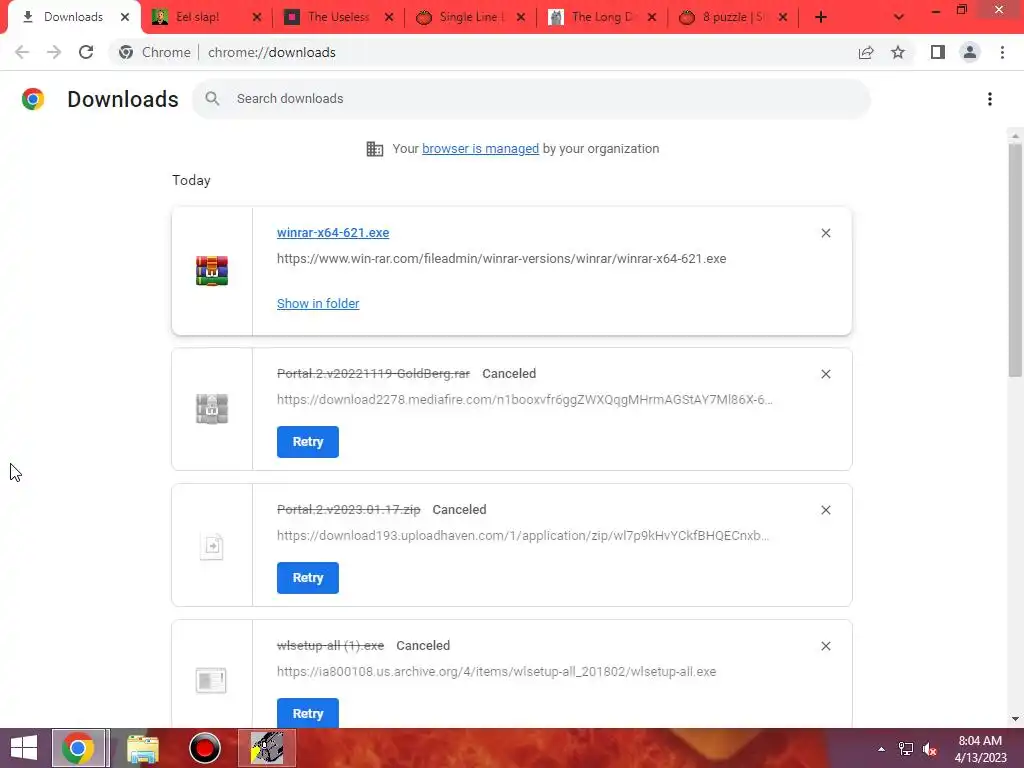Click the page vertical scrollbar thumb
This screenshot has width=1024, height=768.
click(1015, 260)
